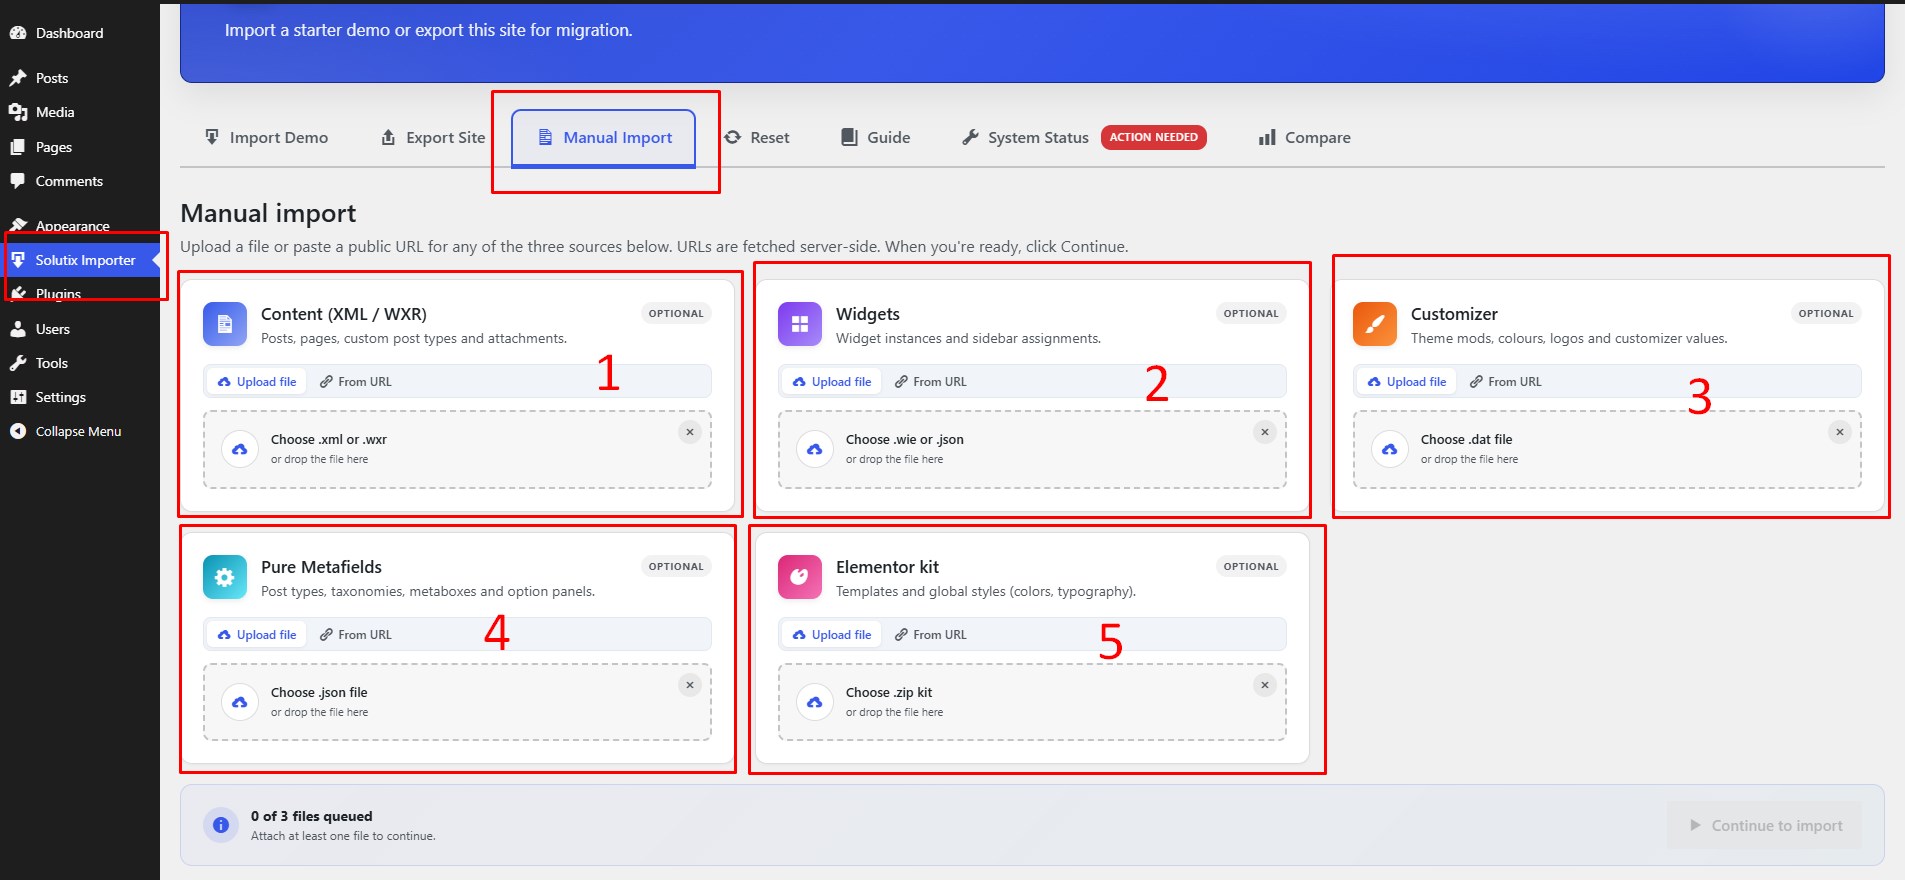Switch to the Compare tab
This screenshot has height=880, width=1905.
tap(1305, 138)
